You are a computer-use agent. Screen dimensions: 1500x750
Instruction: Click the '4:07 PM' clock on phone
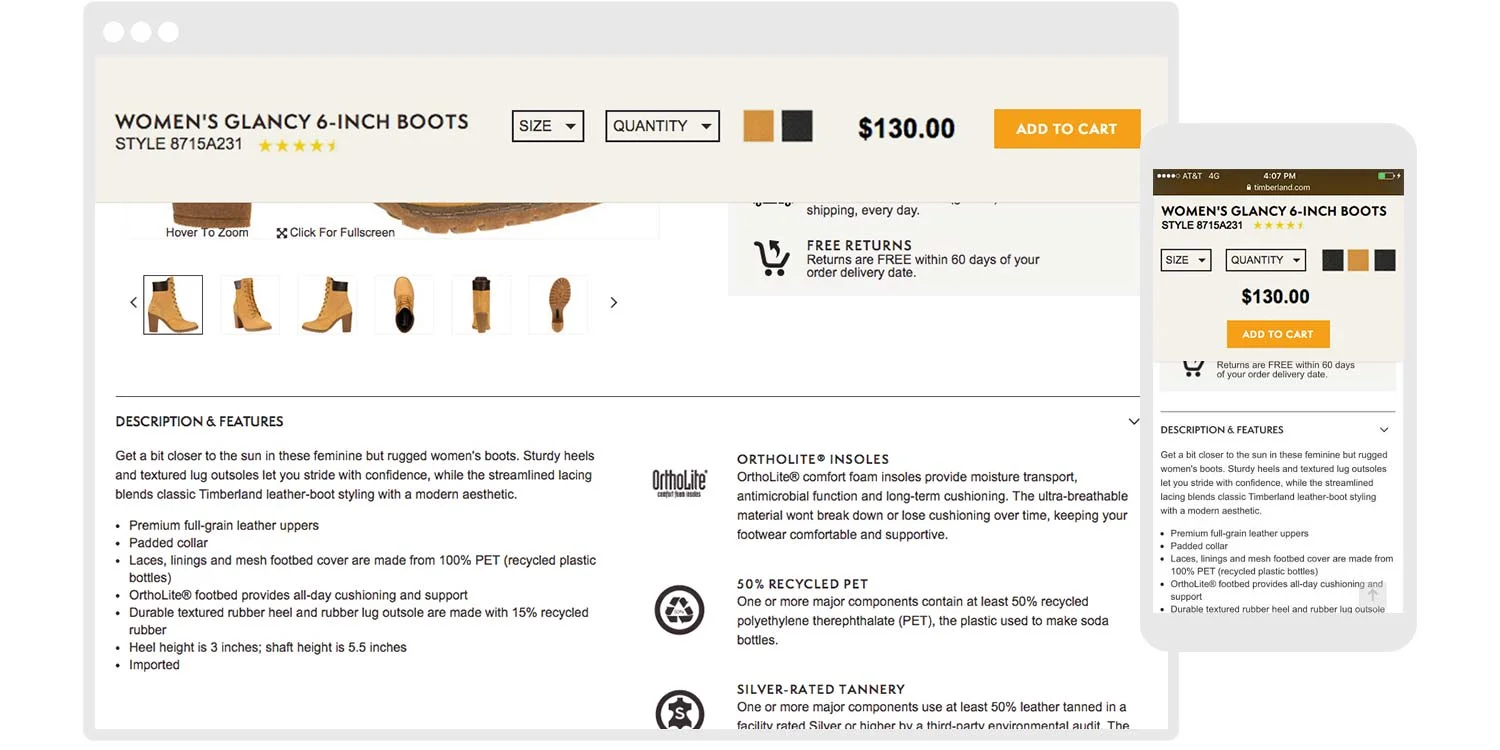1279,176
